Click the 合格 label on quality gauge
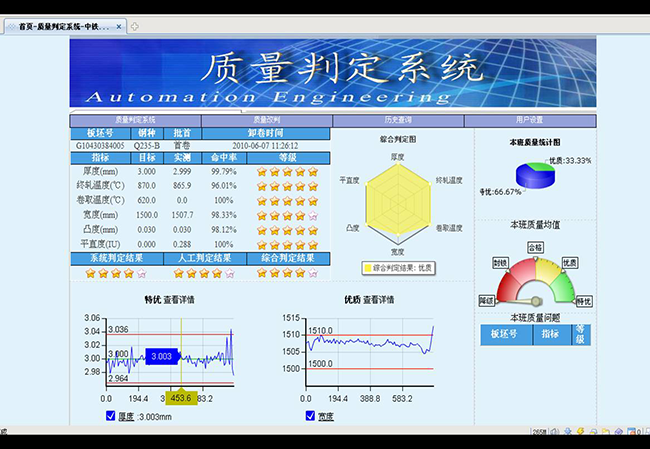This screenshot has height=449, width=650. [535, 248]
